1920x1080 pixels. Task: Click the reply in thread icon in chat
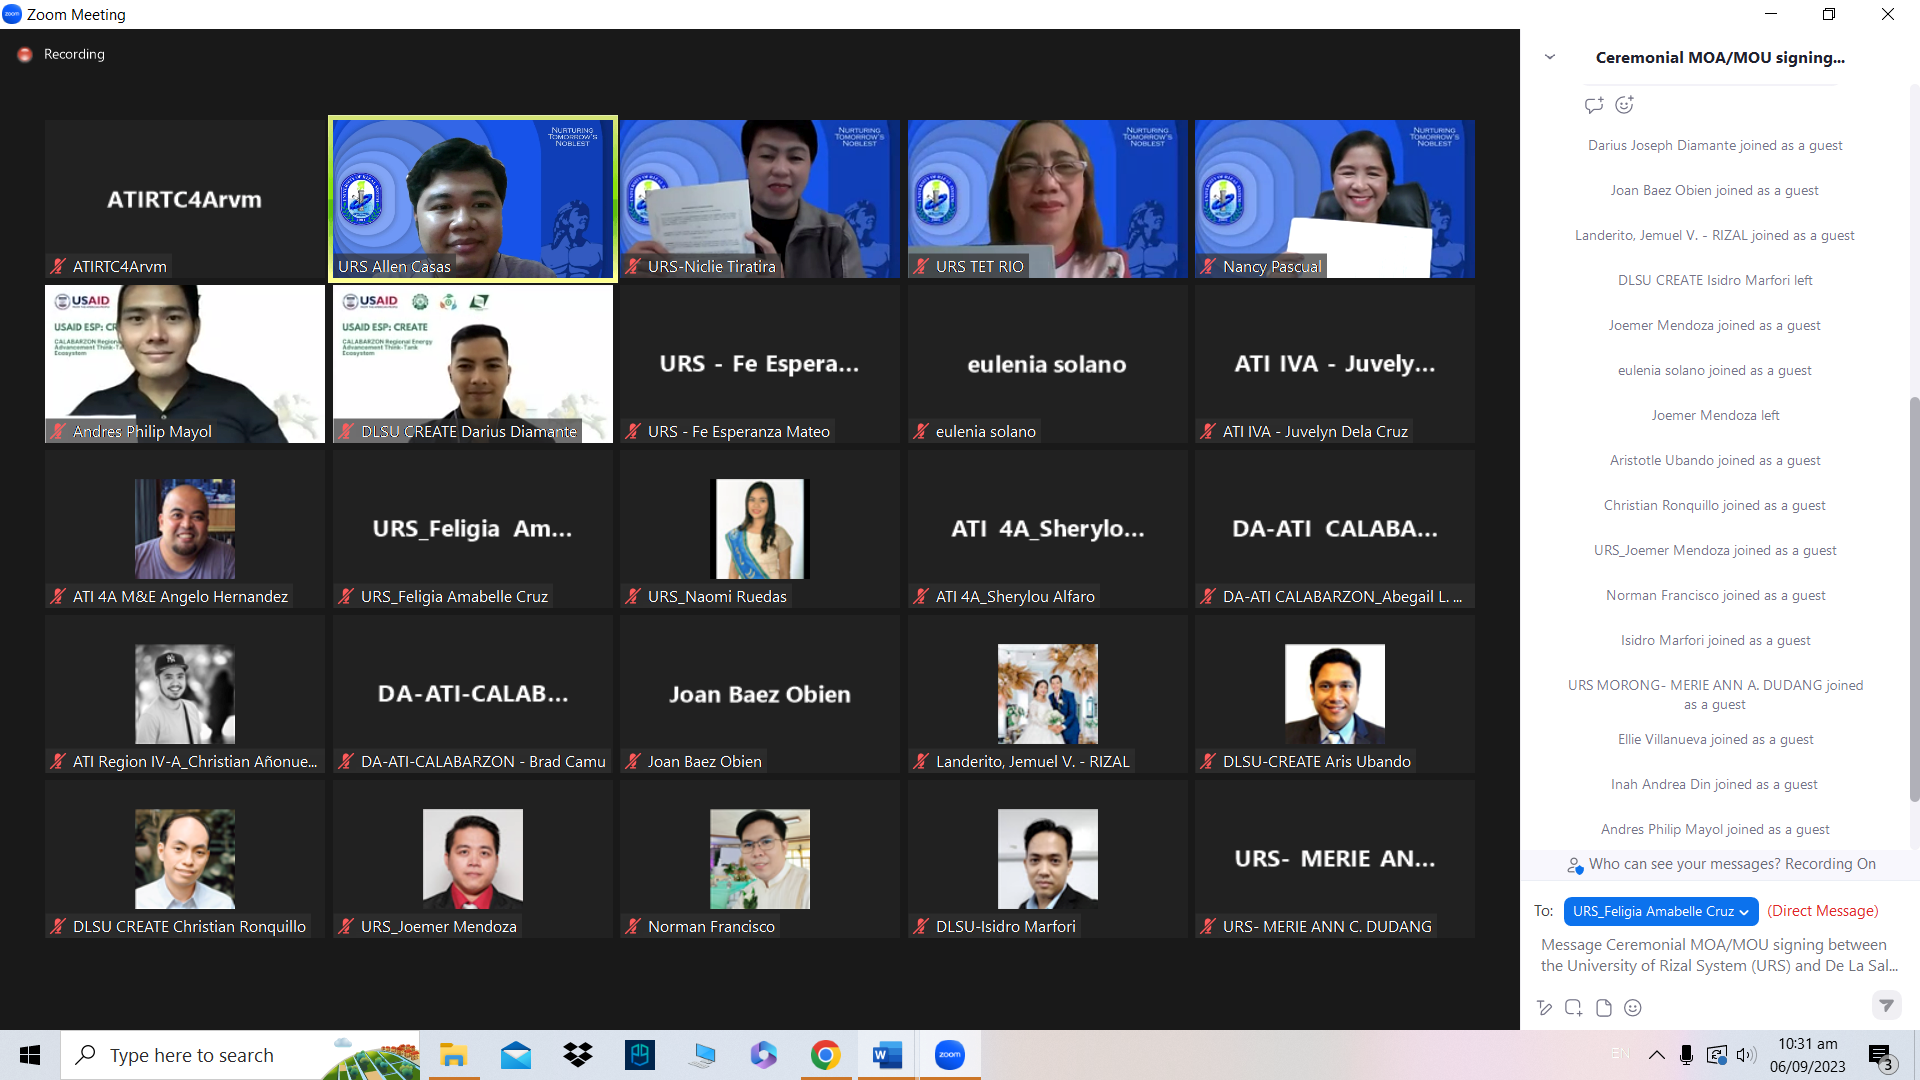(x=1594, y=105)
